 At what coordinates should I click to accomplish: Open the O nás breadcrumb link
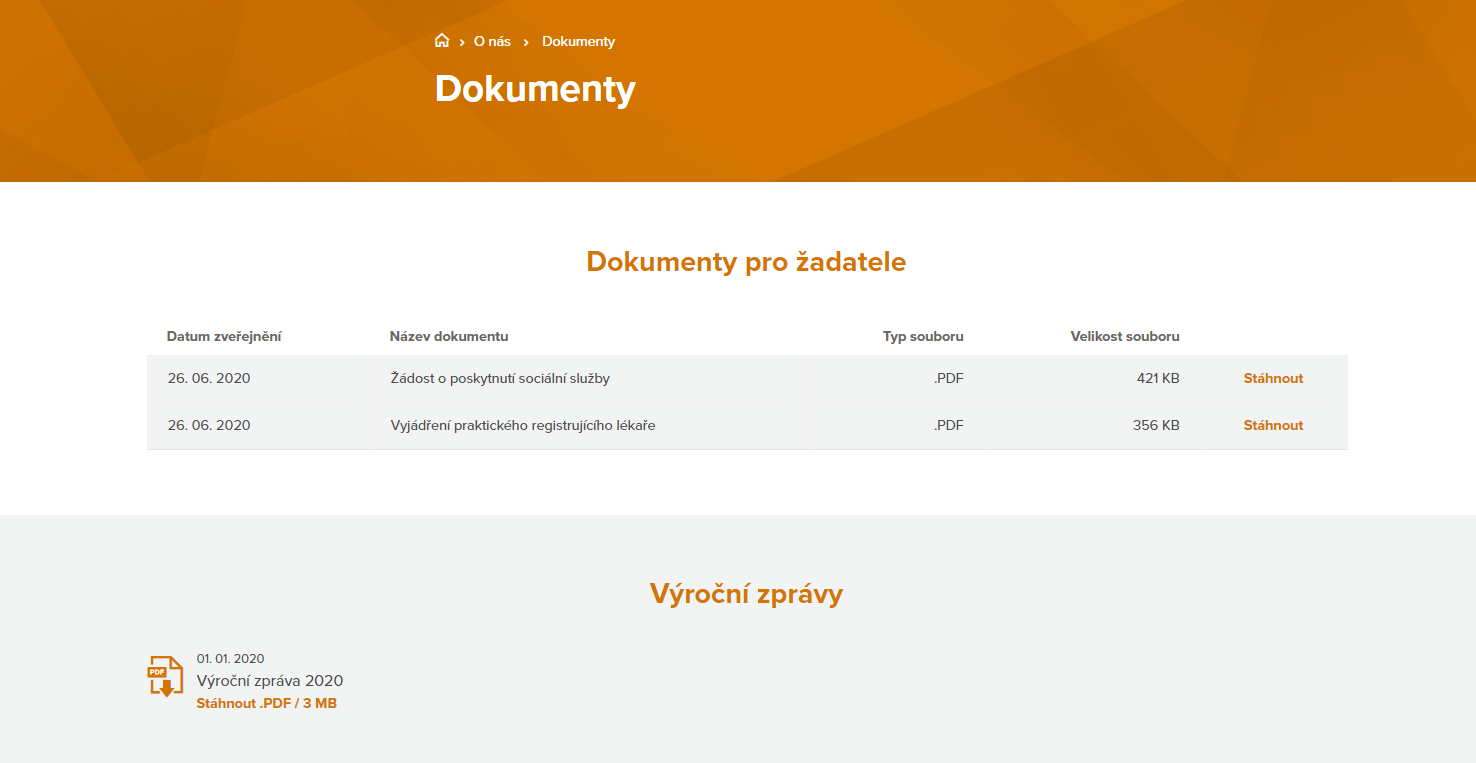[492, 41]
